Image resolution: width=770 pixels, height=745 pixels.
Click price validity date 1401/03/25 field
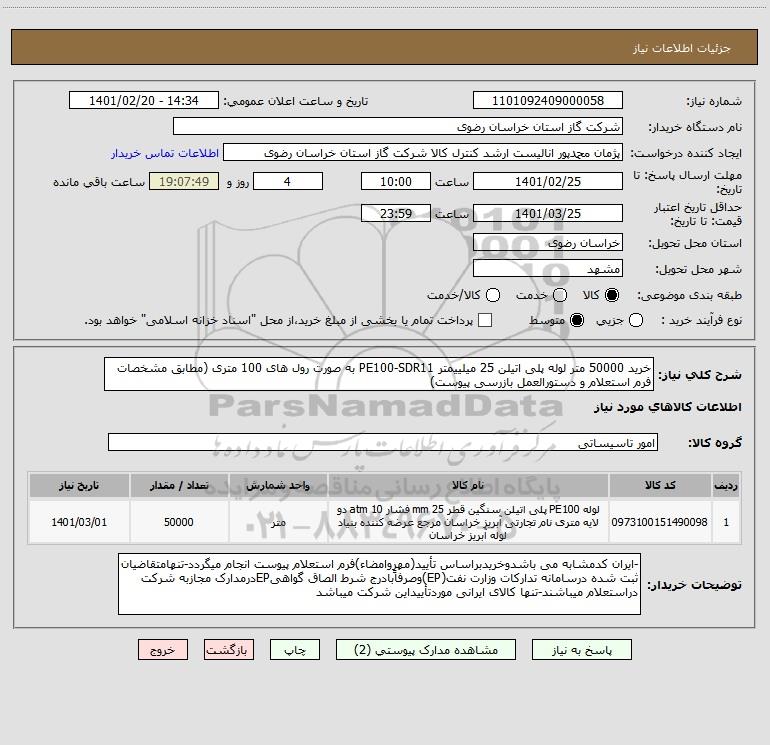[x=548, y=213]
